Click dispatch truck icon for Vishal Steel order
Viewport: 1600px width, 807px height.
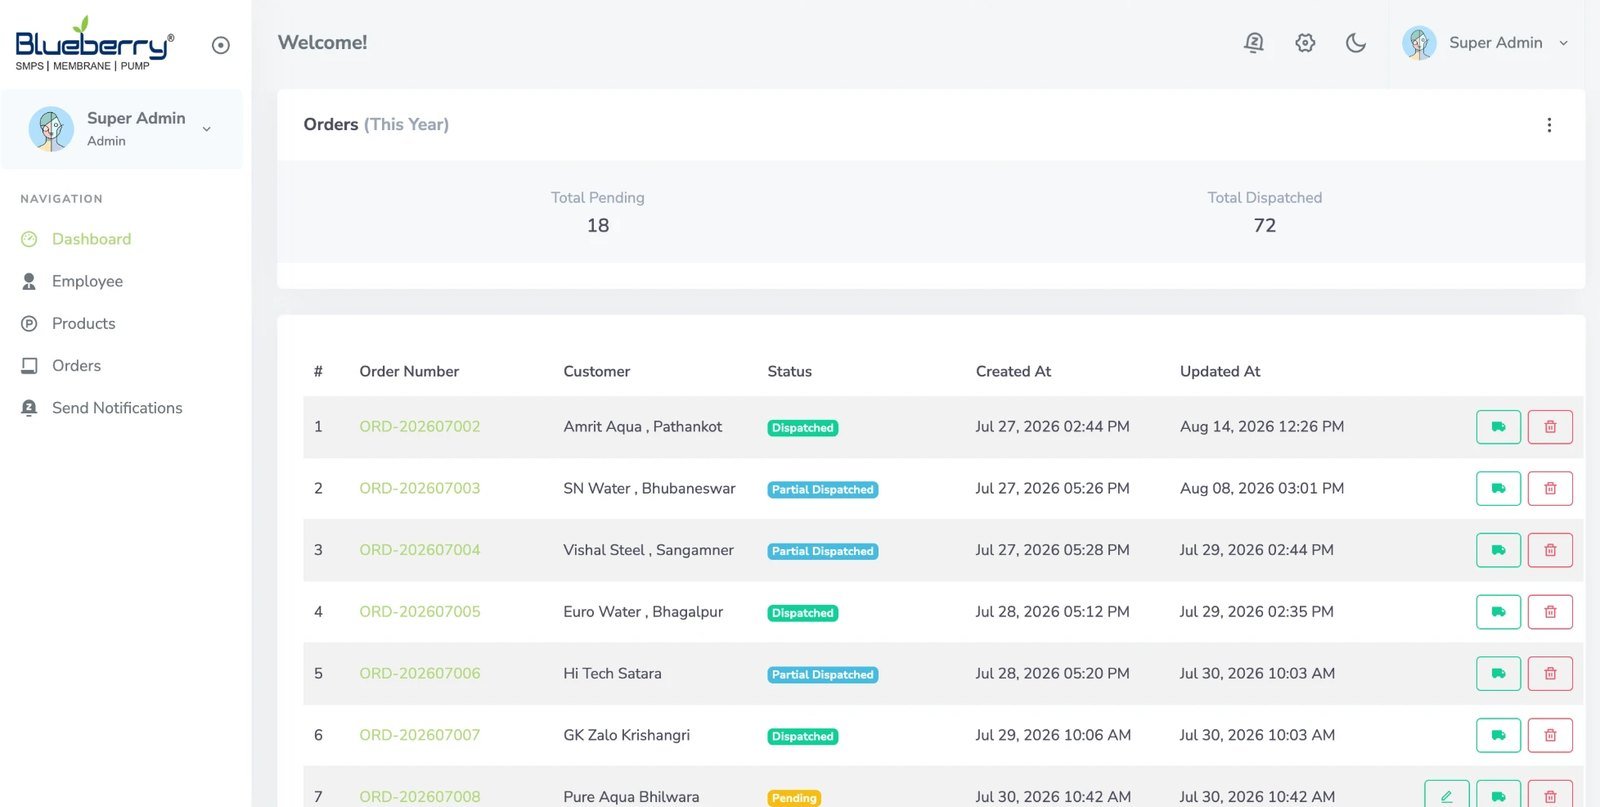(x=1498, y=550)
